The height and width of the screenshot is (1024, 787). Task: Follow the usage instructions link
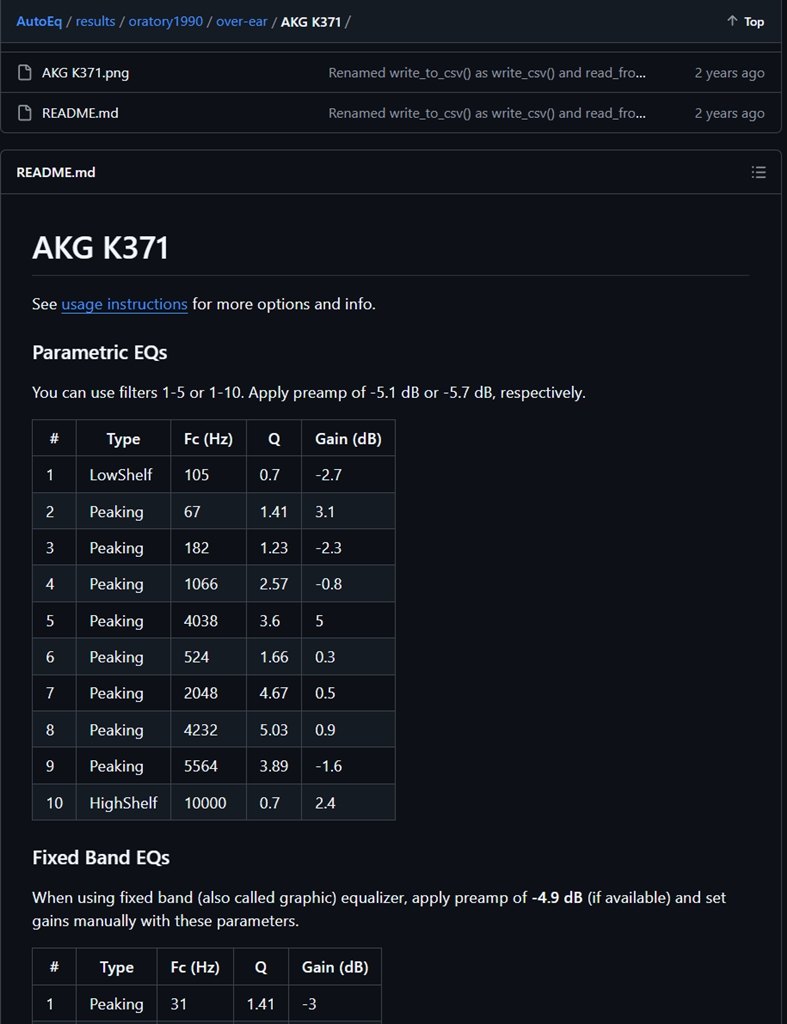point(124,304)
